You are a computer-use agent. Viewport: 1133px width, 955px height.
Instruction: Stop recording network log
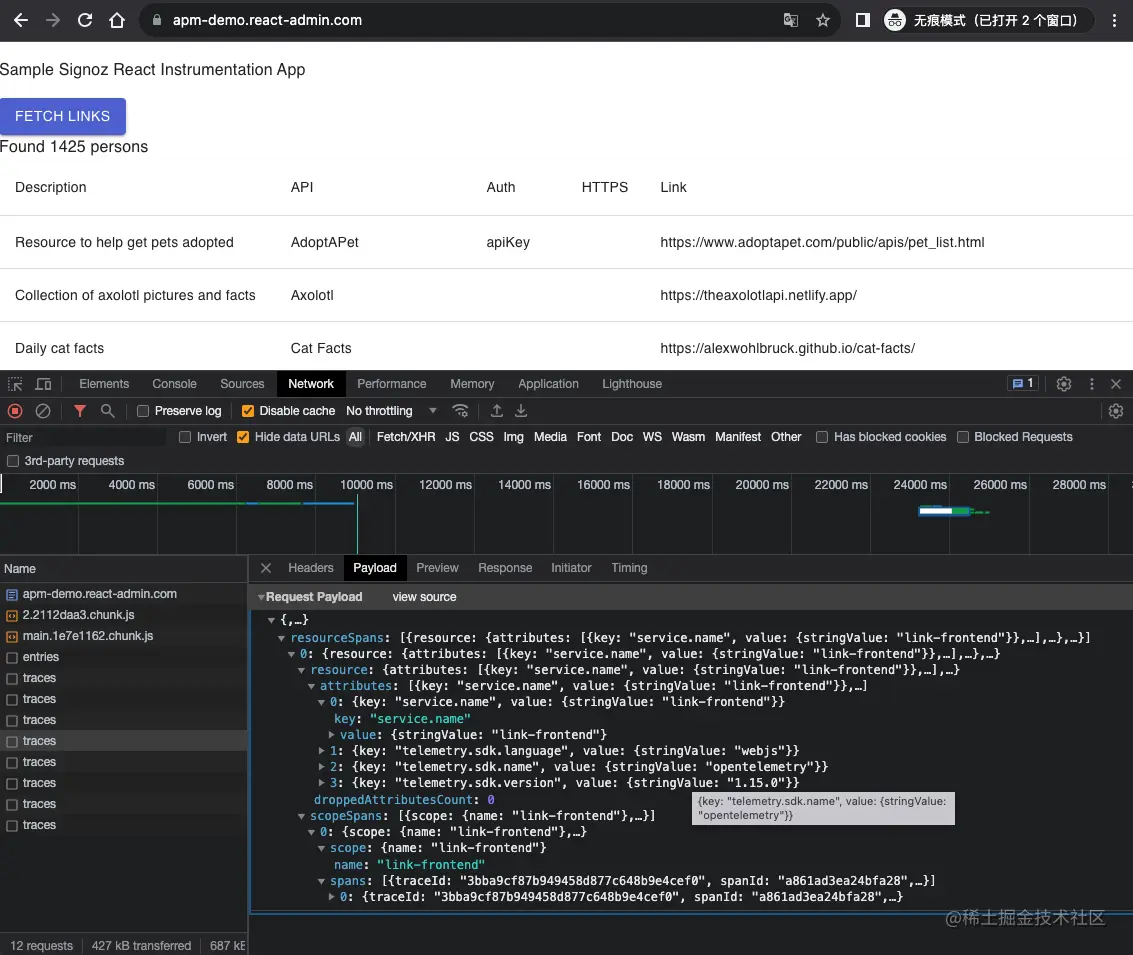(15, 411)
